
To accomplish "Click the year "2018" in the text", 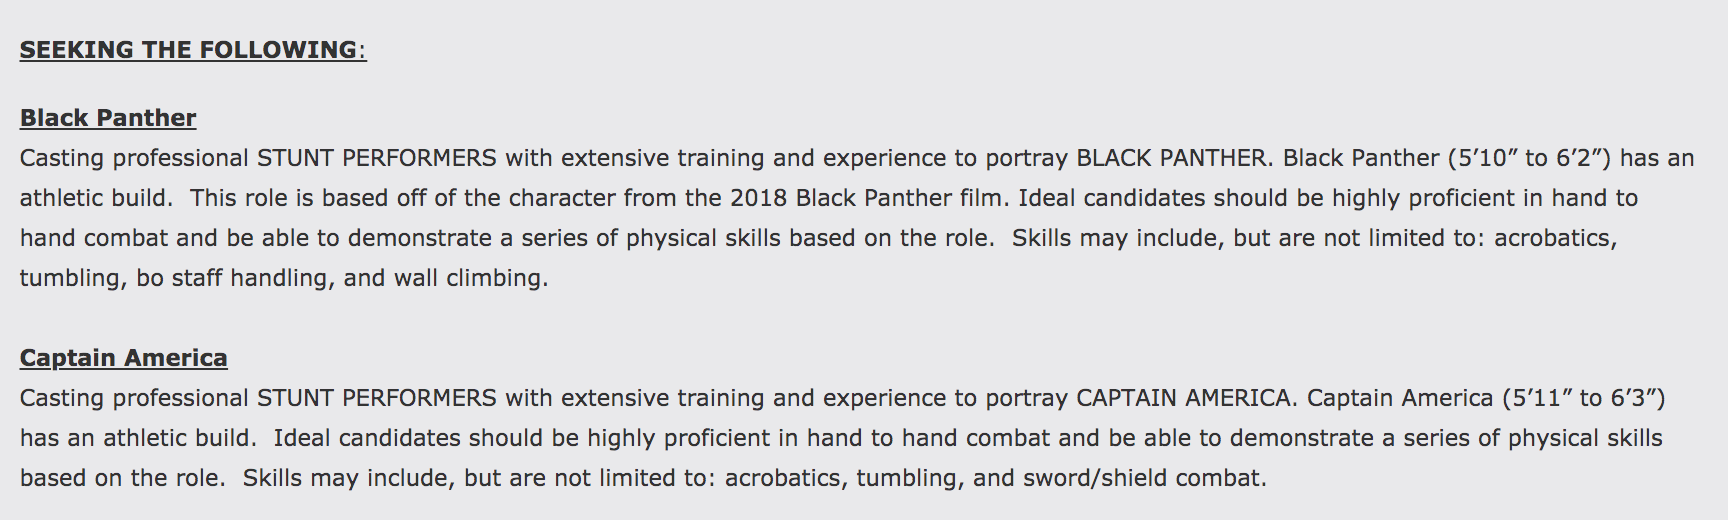I will (759, 198).
